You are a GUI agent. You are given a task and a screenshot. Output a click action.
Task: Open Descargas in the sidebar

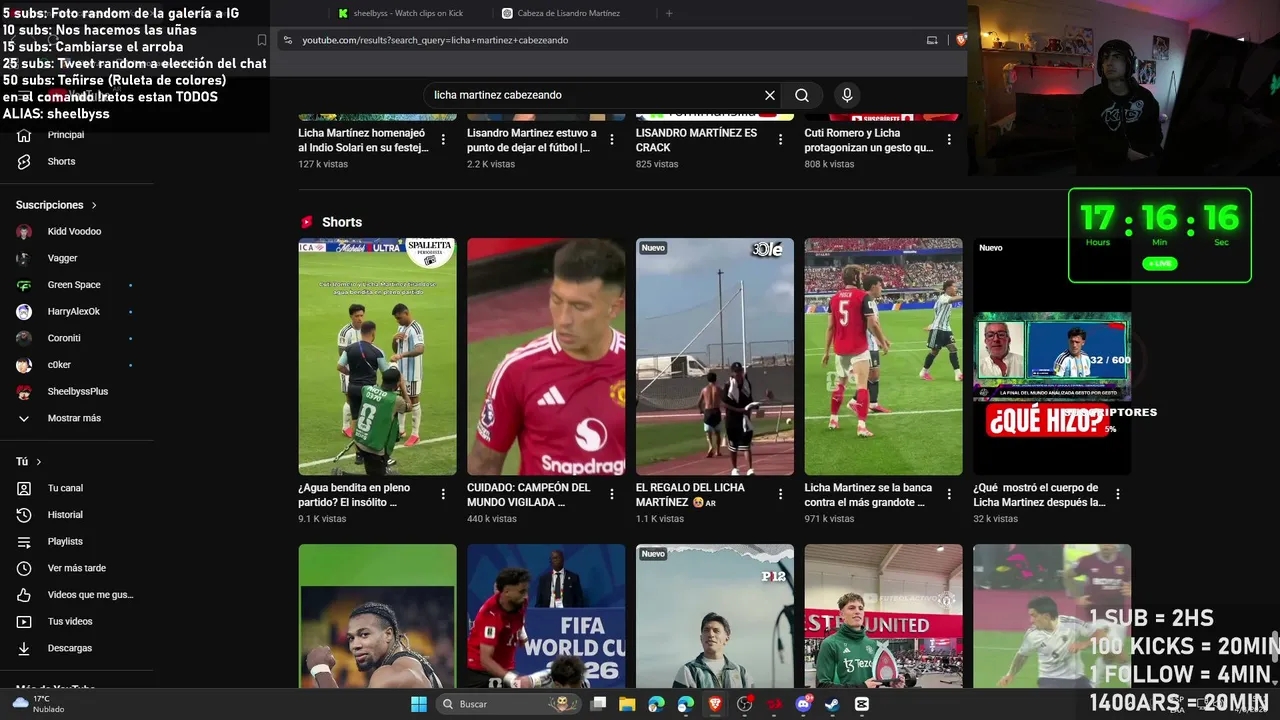(69, 648)
